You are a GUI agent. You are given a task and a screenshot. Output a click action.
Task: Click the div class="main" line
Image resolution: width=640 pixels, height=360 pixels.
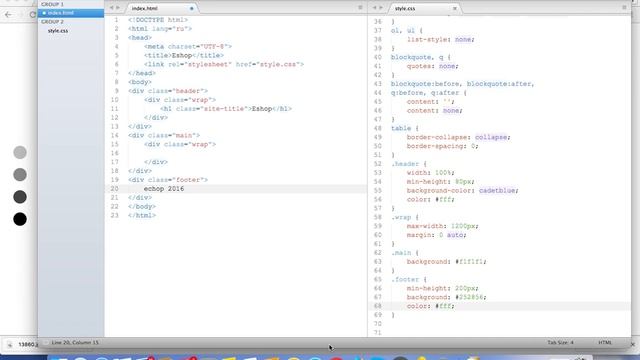click(x=164, y=136)
